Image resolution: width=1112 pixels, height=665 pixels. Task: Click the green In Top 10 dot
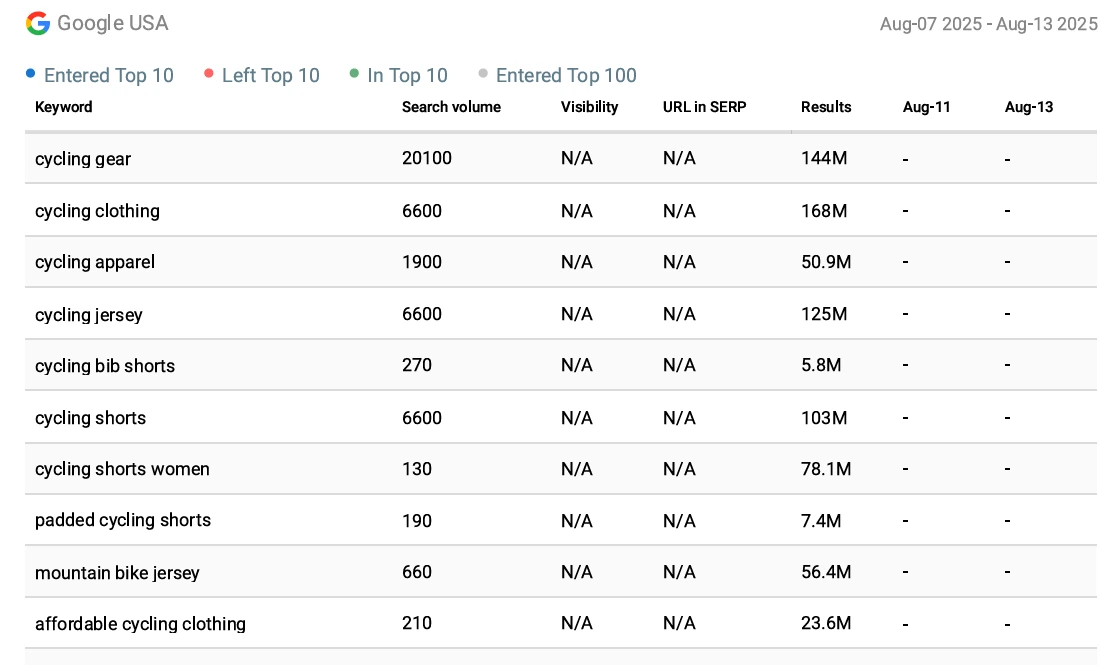click(x=354, y=74)
